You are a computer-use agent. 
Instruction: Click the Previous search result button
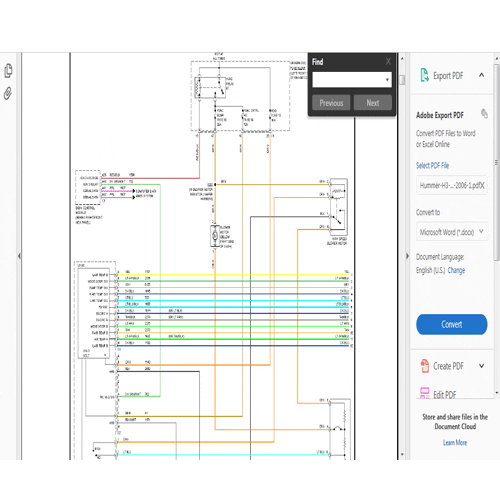point(331,103)
